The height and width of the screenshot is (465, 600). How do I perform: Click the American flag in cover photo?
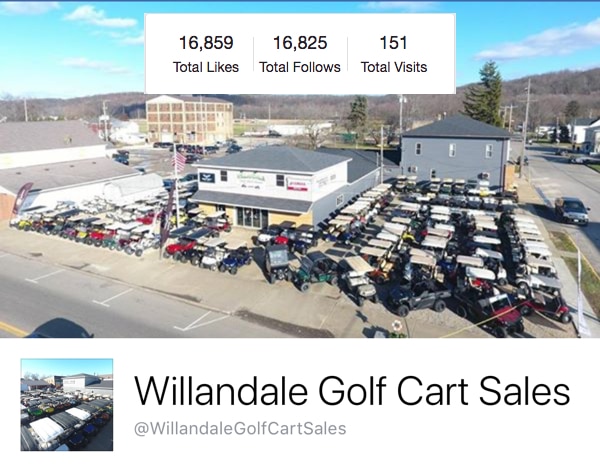[x=179, y=161]
